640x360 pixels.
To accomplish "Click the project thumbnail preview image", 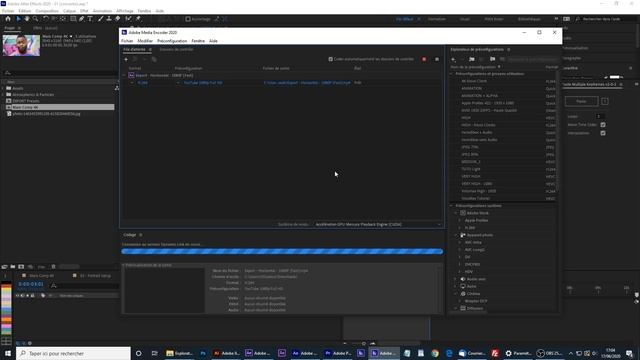I will coord(21,45).
